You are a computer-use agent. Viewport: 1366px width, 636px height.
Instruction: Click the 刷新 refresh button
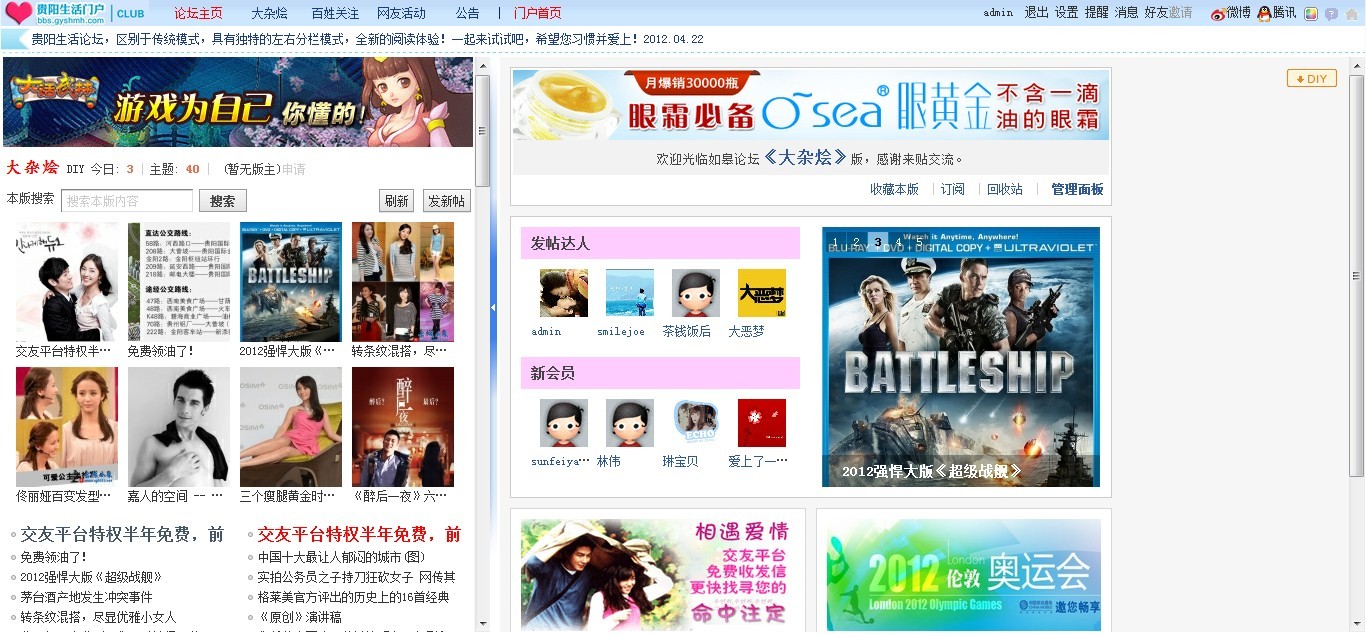[x=396, y=201]
